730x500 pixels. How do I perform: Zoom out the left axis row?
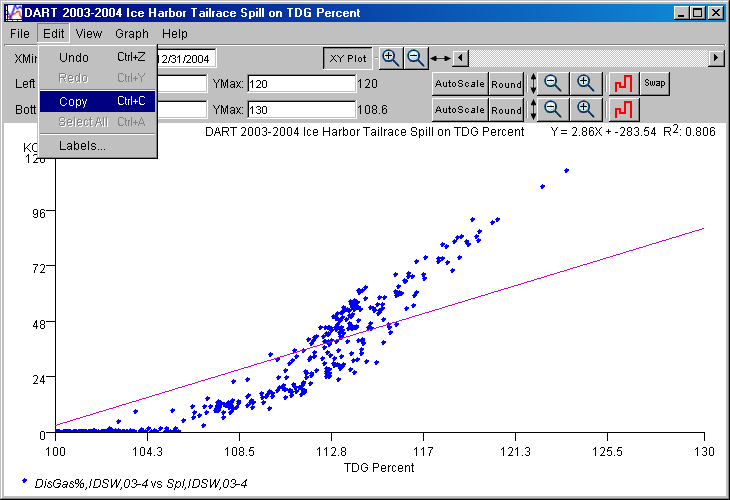pyautogui.click(x=552, y=83)
